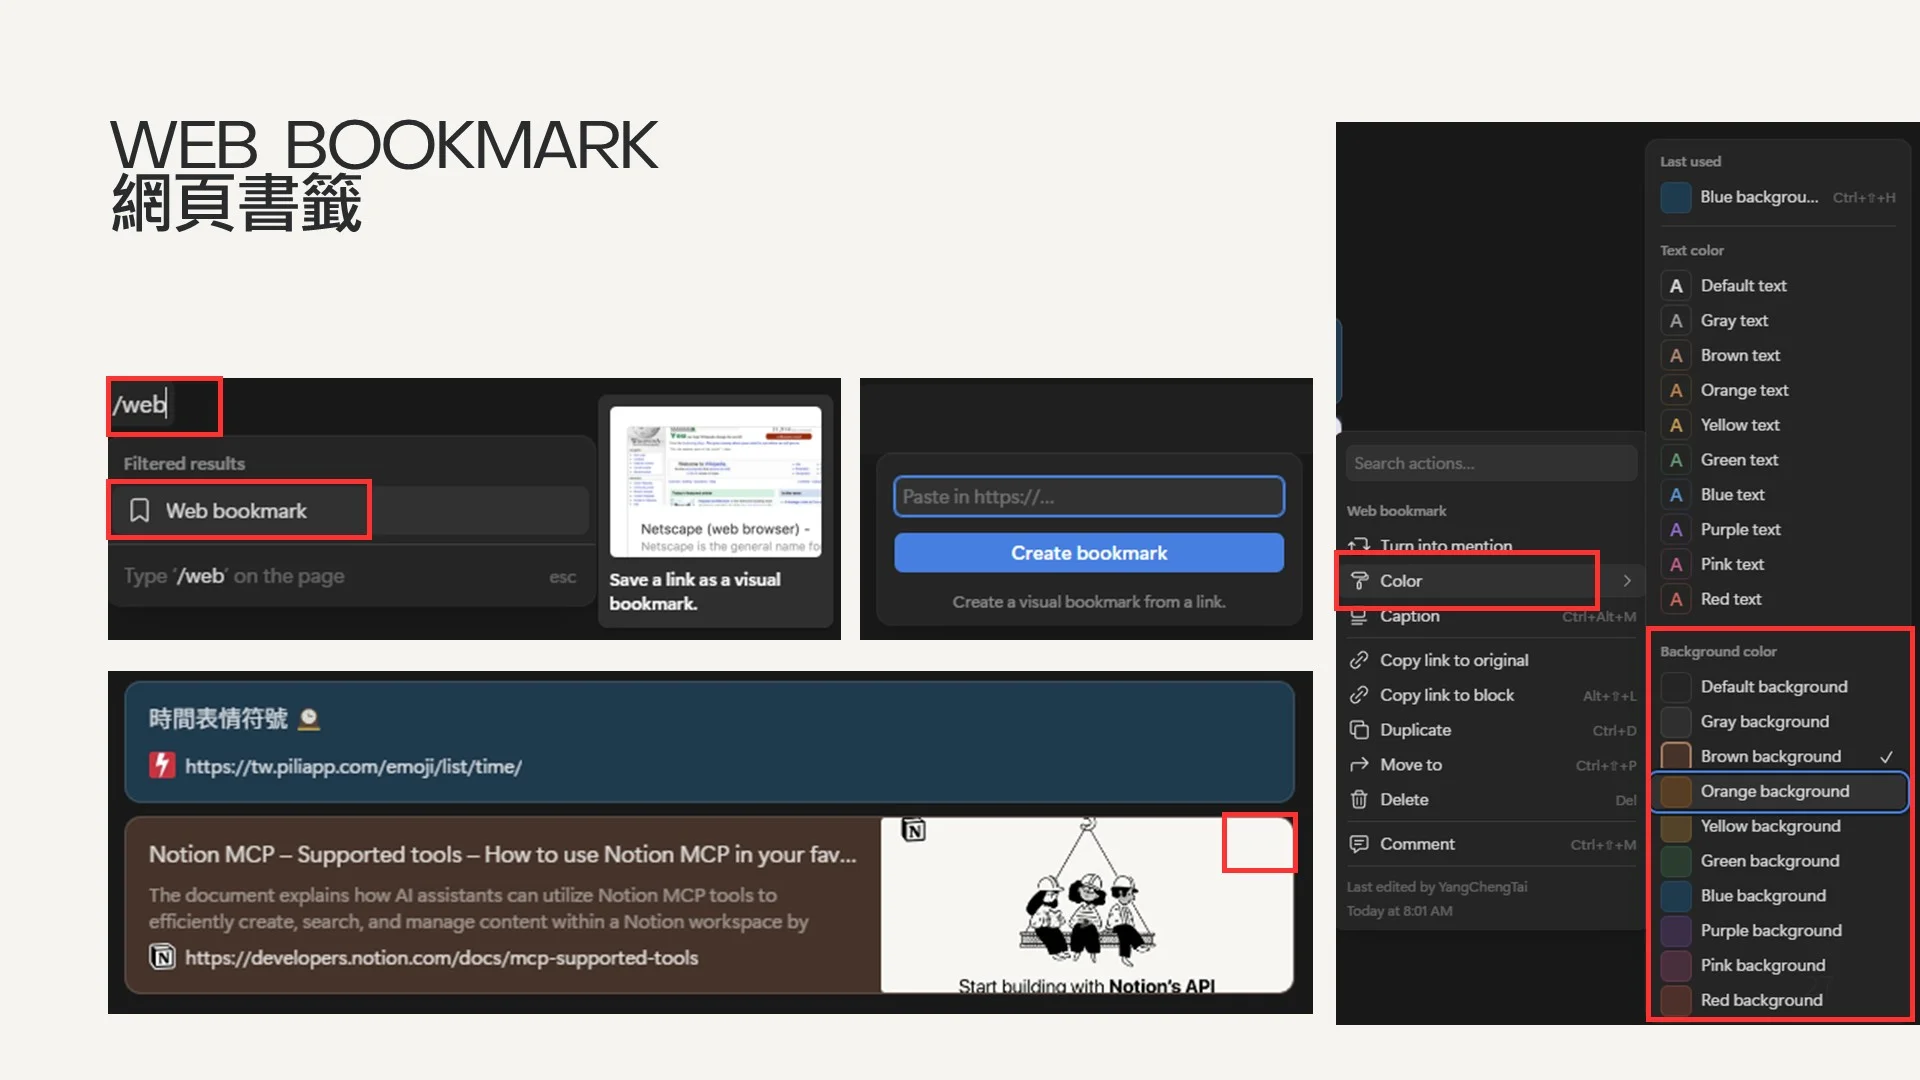The width and height of the screenshot is (1920, 1080).
Task: Click the Web bookmark icon in filtered results
Action: tap(140, 511)
